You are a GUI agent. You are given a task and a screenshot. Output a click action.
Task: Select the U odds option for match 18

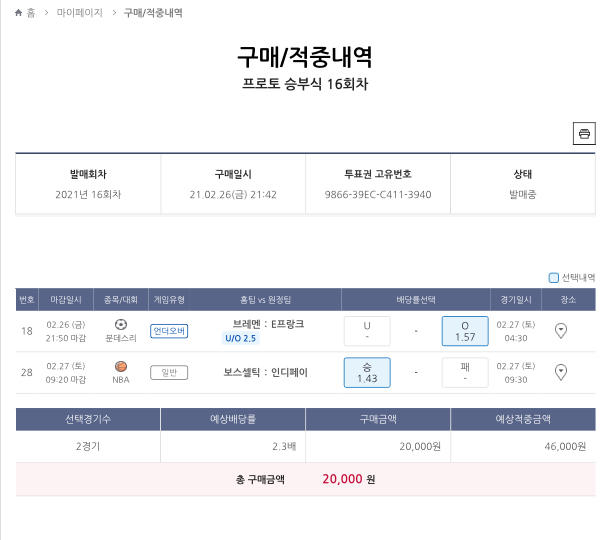367,331
